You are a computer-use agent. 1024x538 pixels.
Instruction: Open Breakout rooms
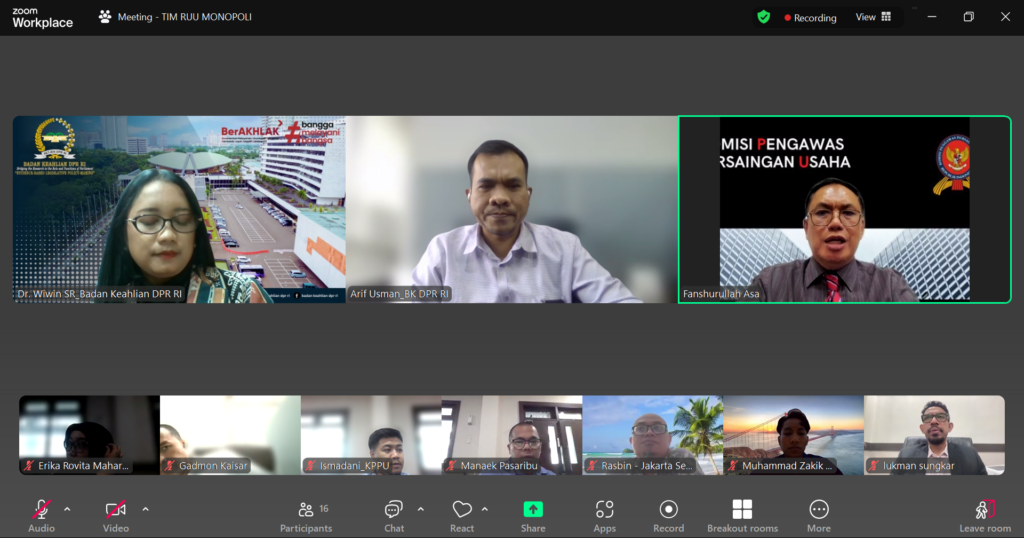coord(742,514)
